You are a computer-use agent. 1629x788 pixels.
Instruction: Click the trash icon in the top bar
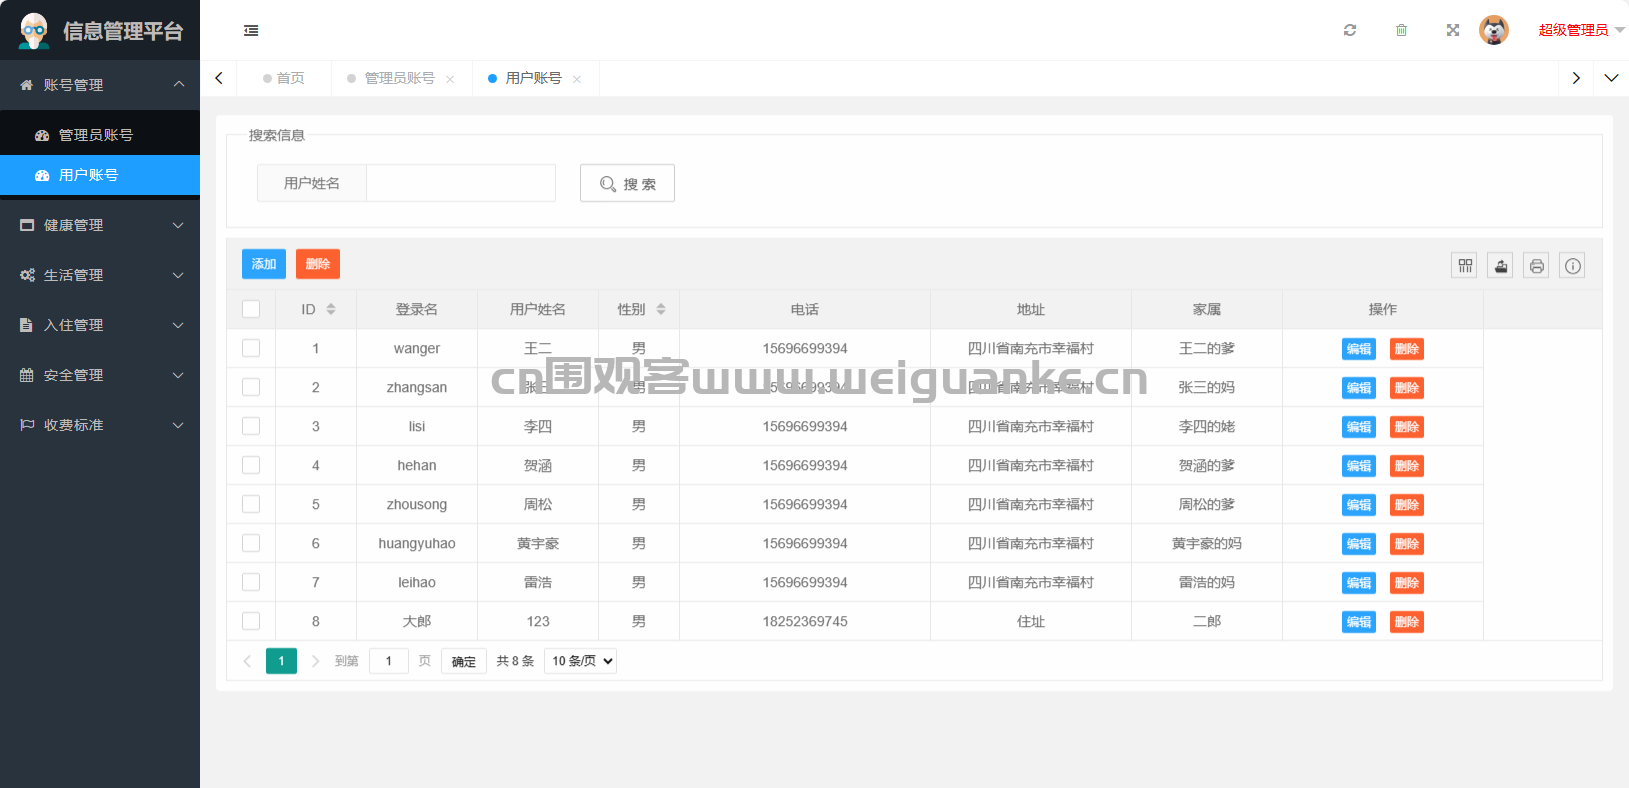[x=1401, y=30]
